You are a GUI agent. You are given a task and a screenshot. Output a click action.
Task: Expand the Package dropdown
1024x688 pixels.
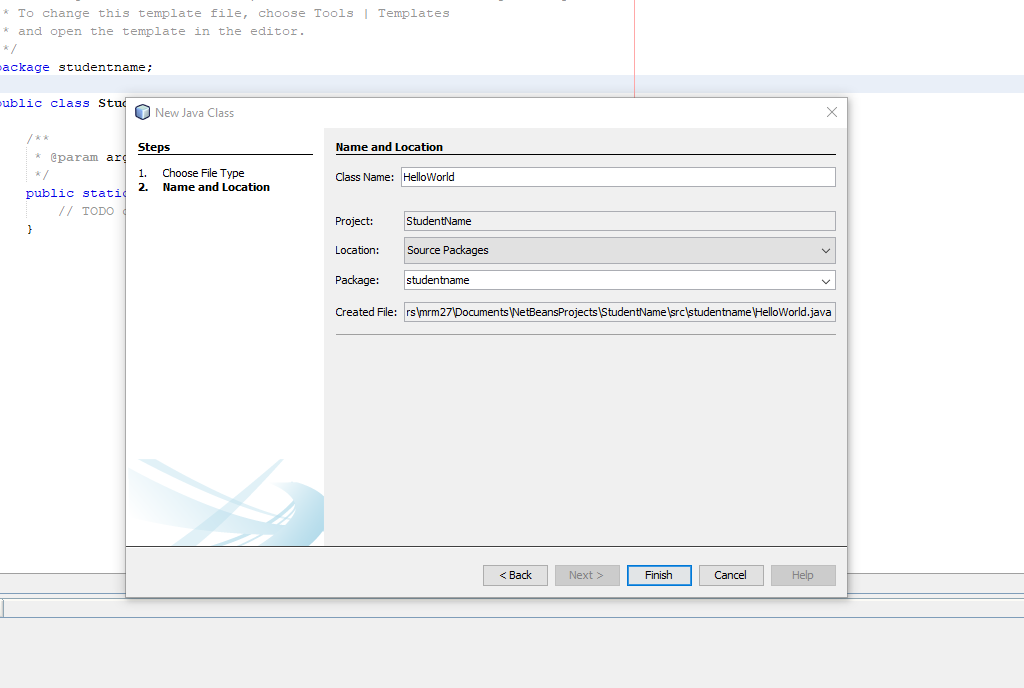[826, 280]
